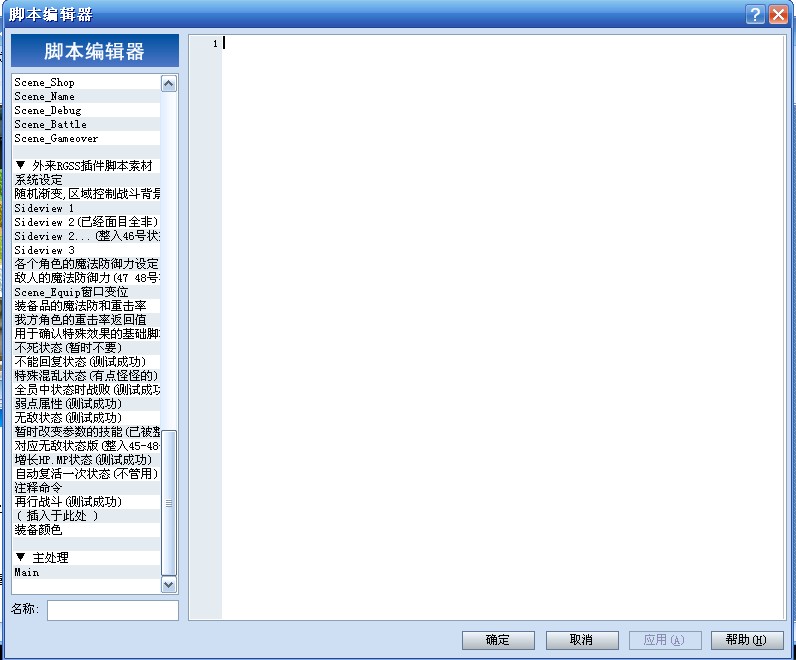Select the 不死状态(暂时不要) script

(x=86, y=348)
